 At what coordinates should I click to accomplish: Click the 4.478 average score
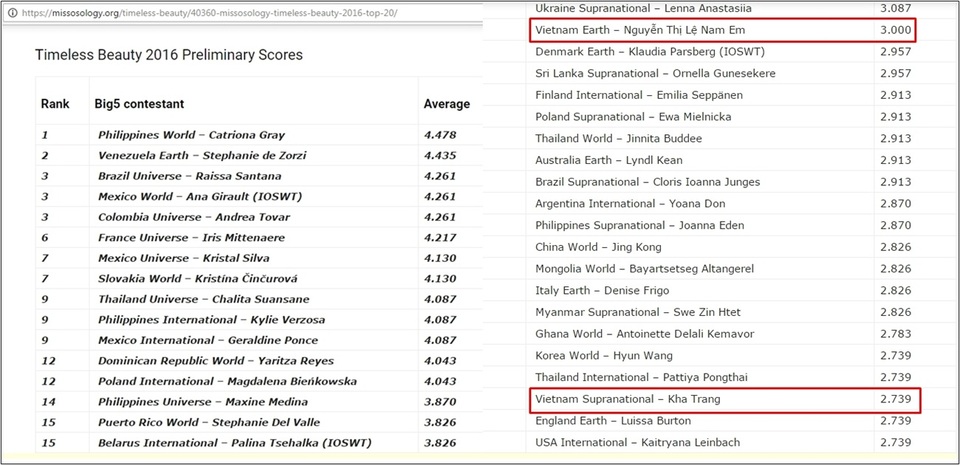pyautogui.click(x=440, y=135)
